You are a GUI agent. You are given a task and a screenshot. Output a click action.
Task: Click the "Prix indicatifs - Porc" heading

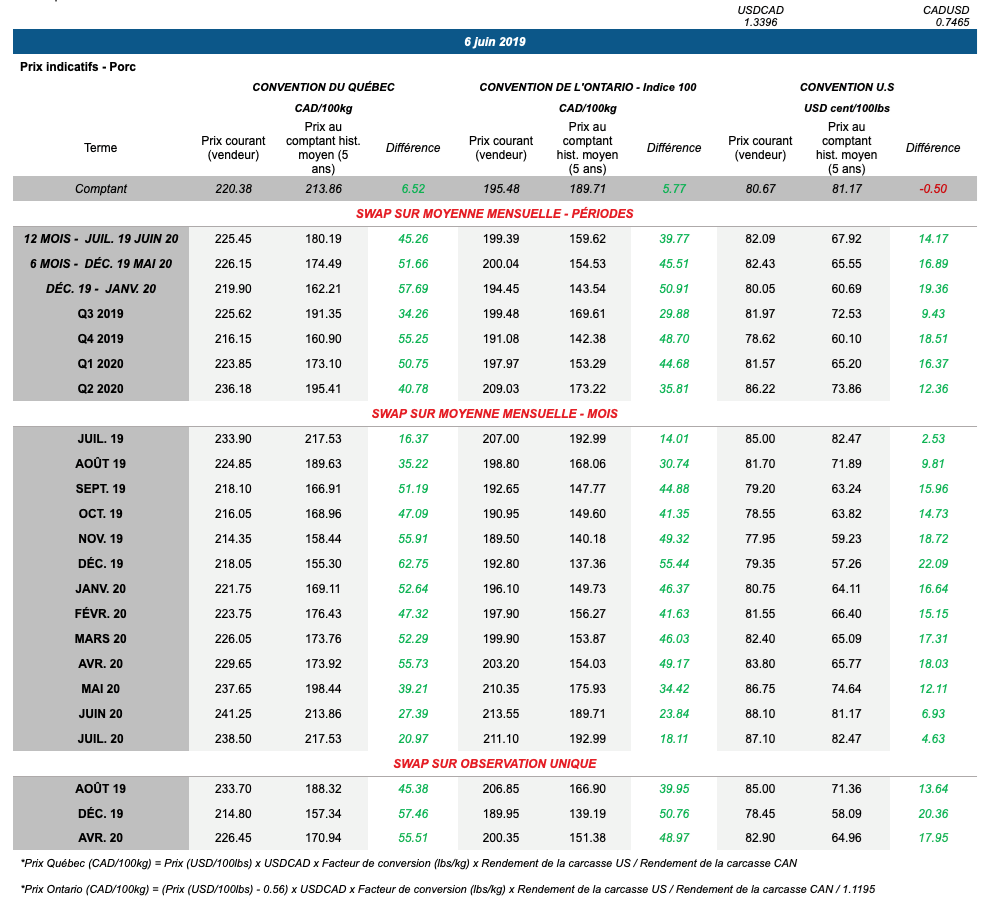tap(78, 67)
